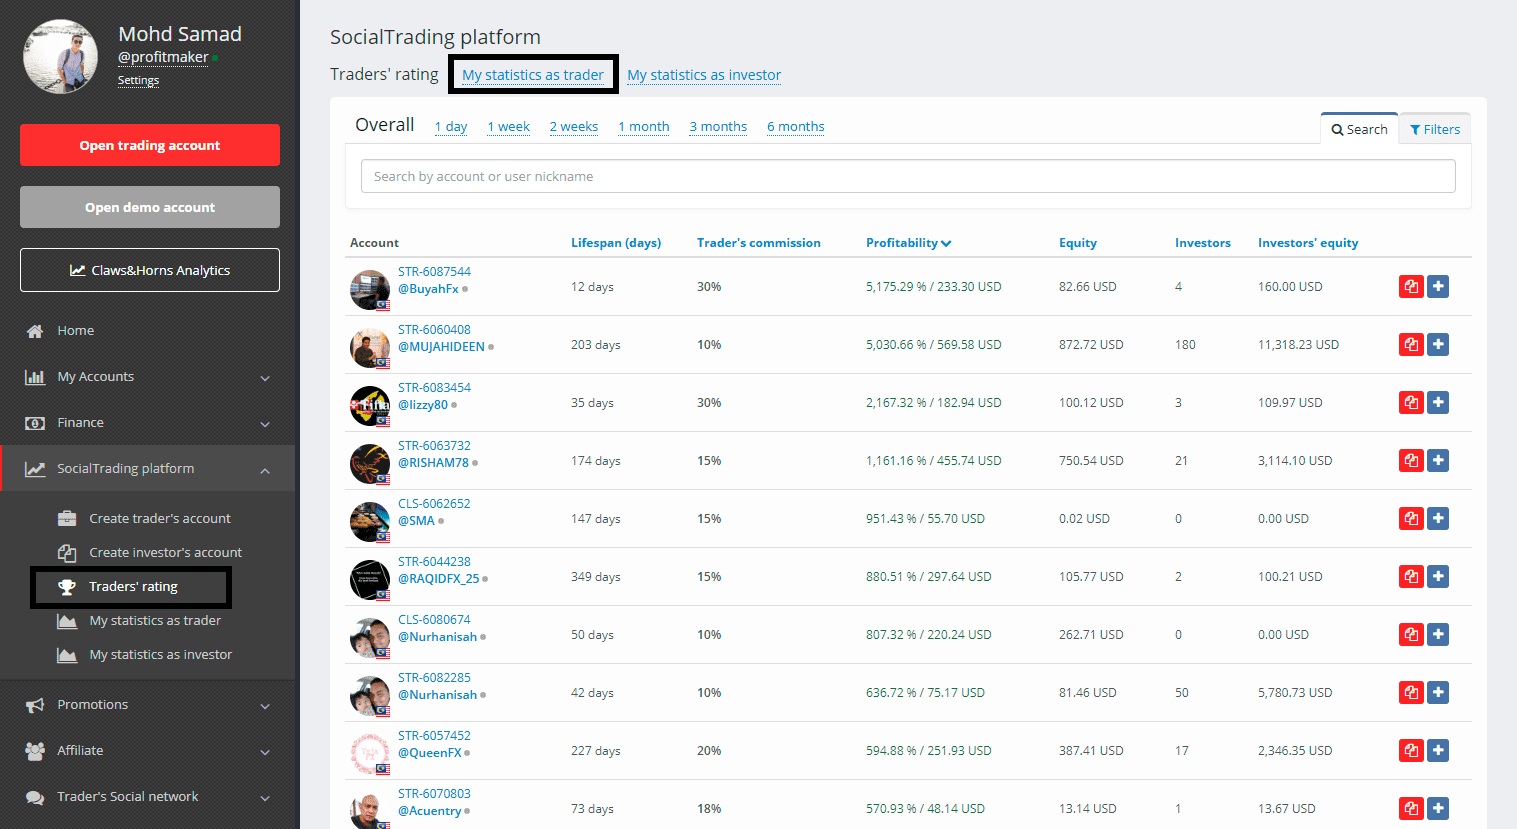
Task: Select the 1 month period tab
Action: (x=644, y=127)
